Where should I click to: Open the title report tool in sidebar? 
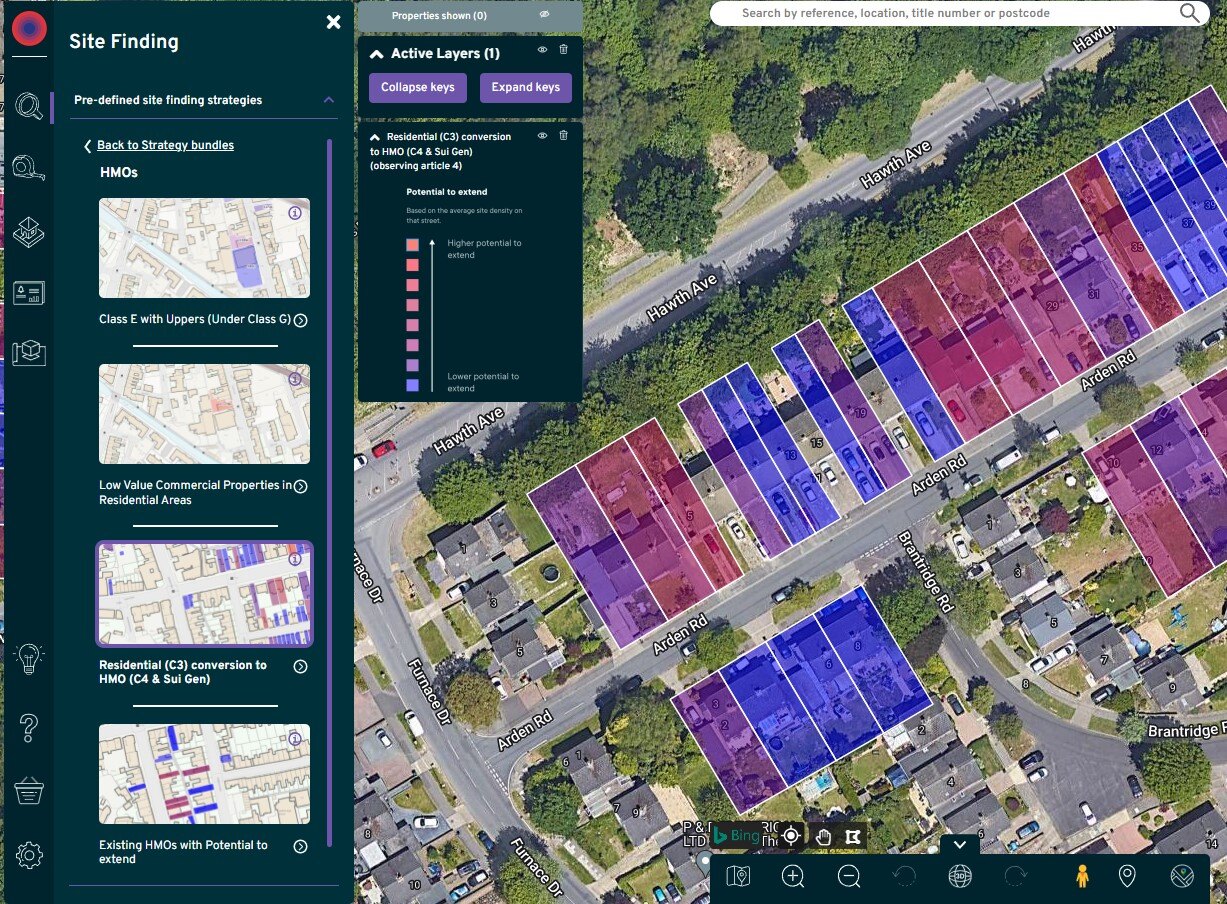(x=28, y=293)
